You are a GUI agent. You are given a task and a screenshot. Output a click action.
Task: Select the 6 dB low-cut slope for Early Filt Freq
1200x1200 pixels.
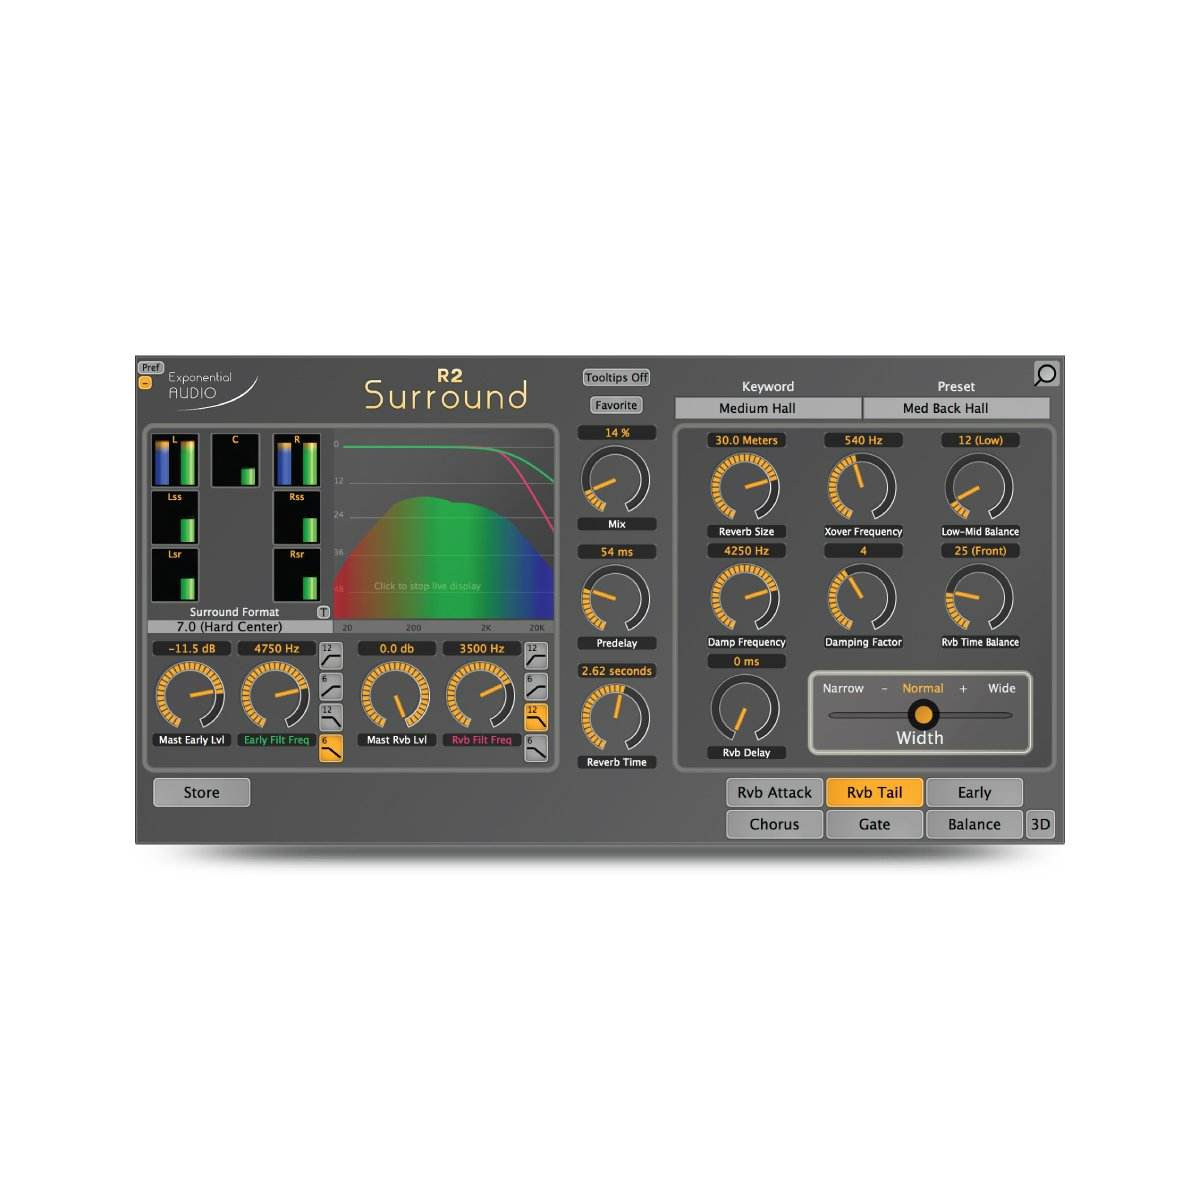(x=331, y=687)
